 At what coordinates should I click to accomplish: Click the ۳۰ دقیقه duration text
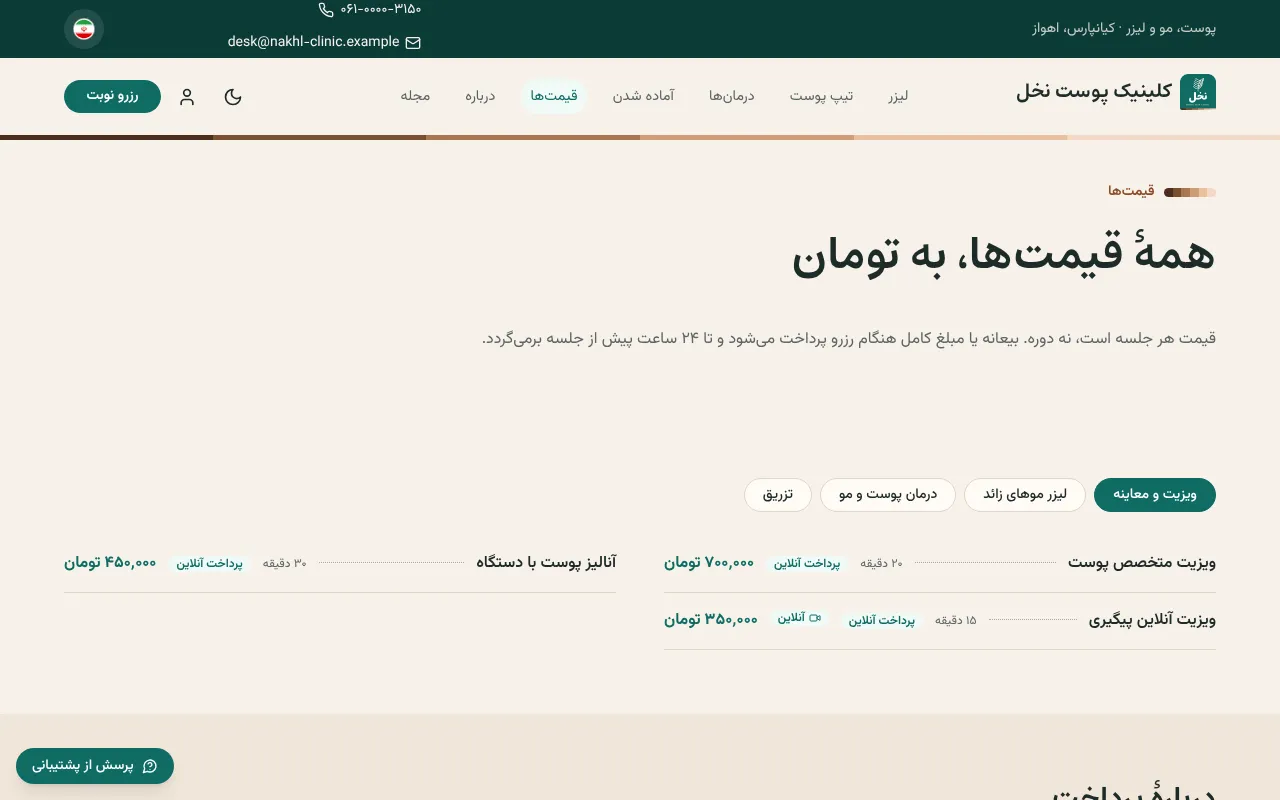[285, 564]
